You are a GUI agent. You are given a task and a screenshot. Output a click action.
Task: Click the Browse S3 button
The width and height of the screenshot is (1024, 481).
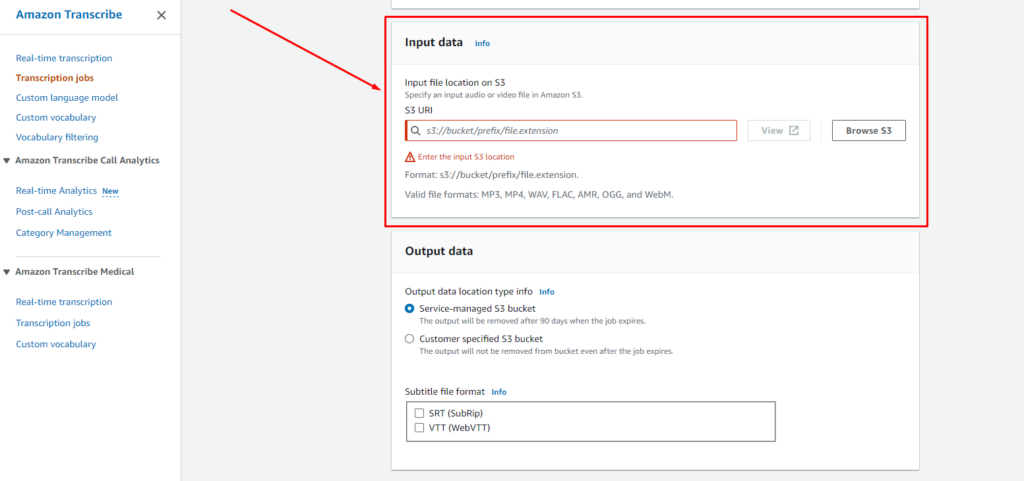click(x=869, y=131)
